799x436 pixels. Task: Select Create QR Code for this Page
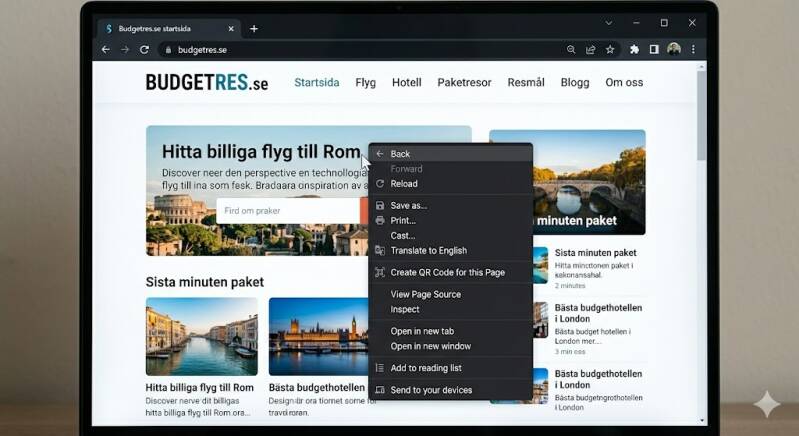[x=450, y=272]
